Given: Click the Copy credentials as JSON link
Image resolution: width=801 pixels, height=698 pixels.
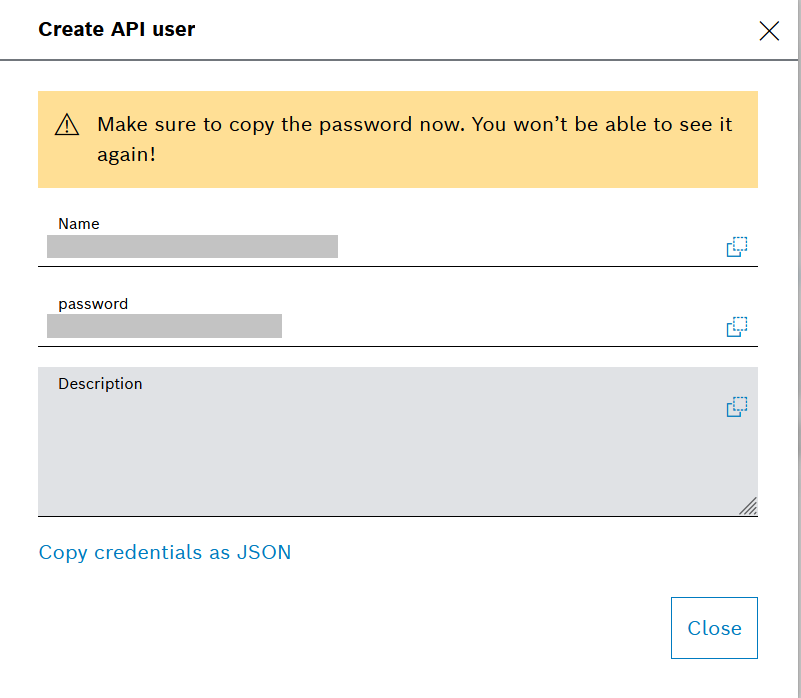Looking at the screenshot, I should 165,552.
